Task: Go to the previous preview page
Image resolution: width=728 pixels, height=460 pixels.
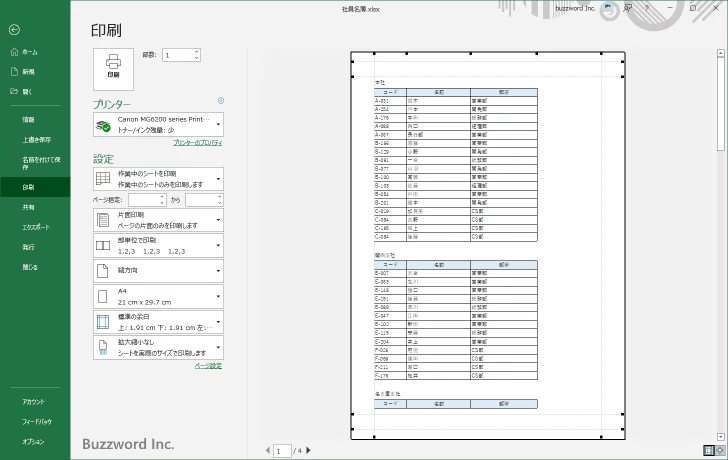Action: pos(268,450)
